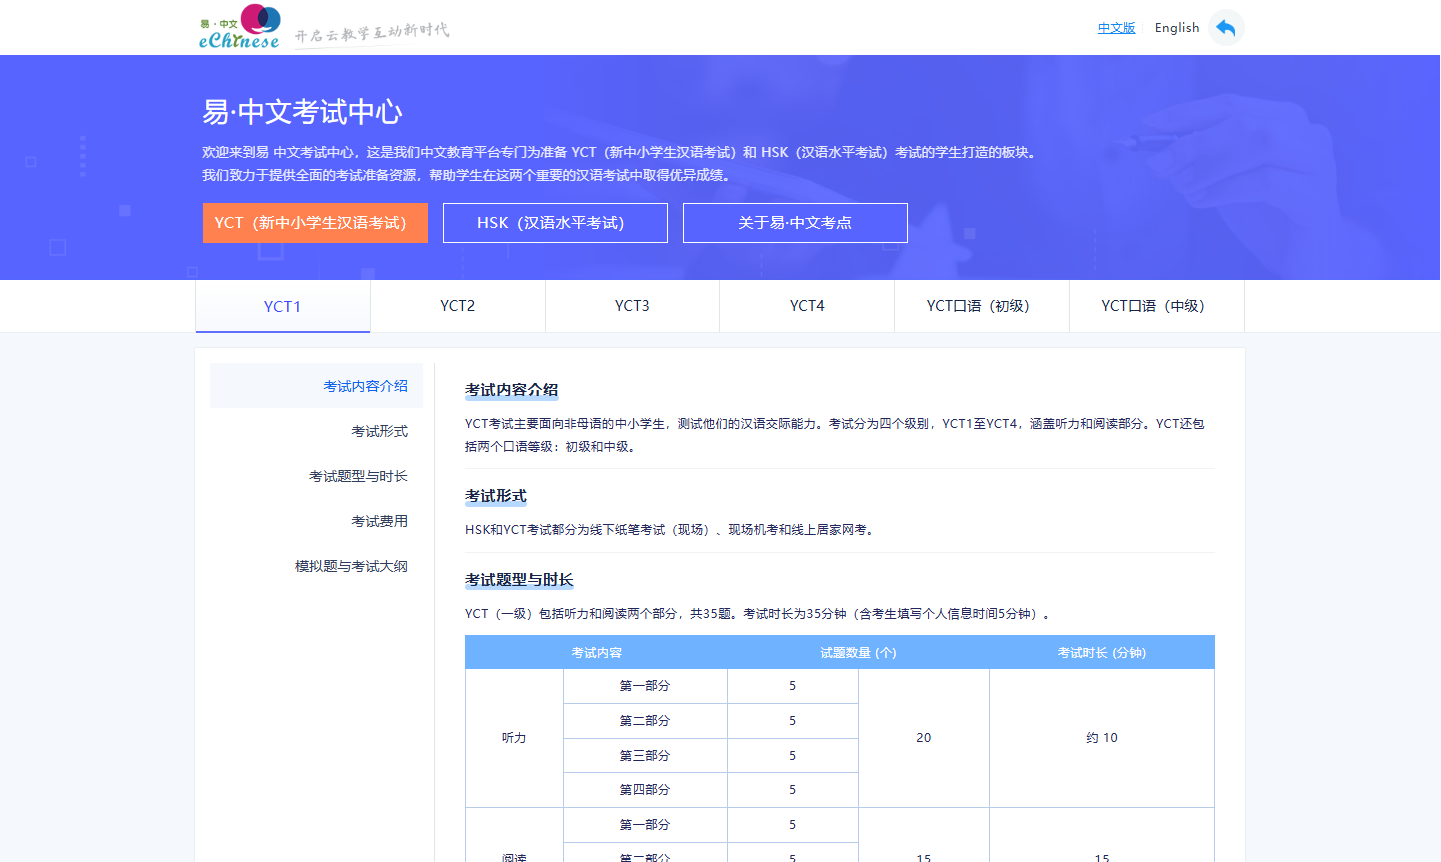Open the YCT4 tab

coord(807,306)
